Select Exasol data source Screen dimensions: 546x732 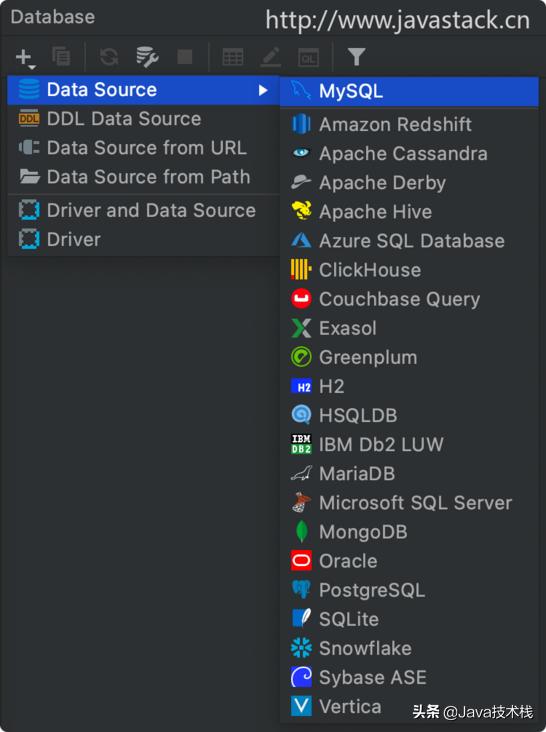409,328
